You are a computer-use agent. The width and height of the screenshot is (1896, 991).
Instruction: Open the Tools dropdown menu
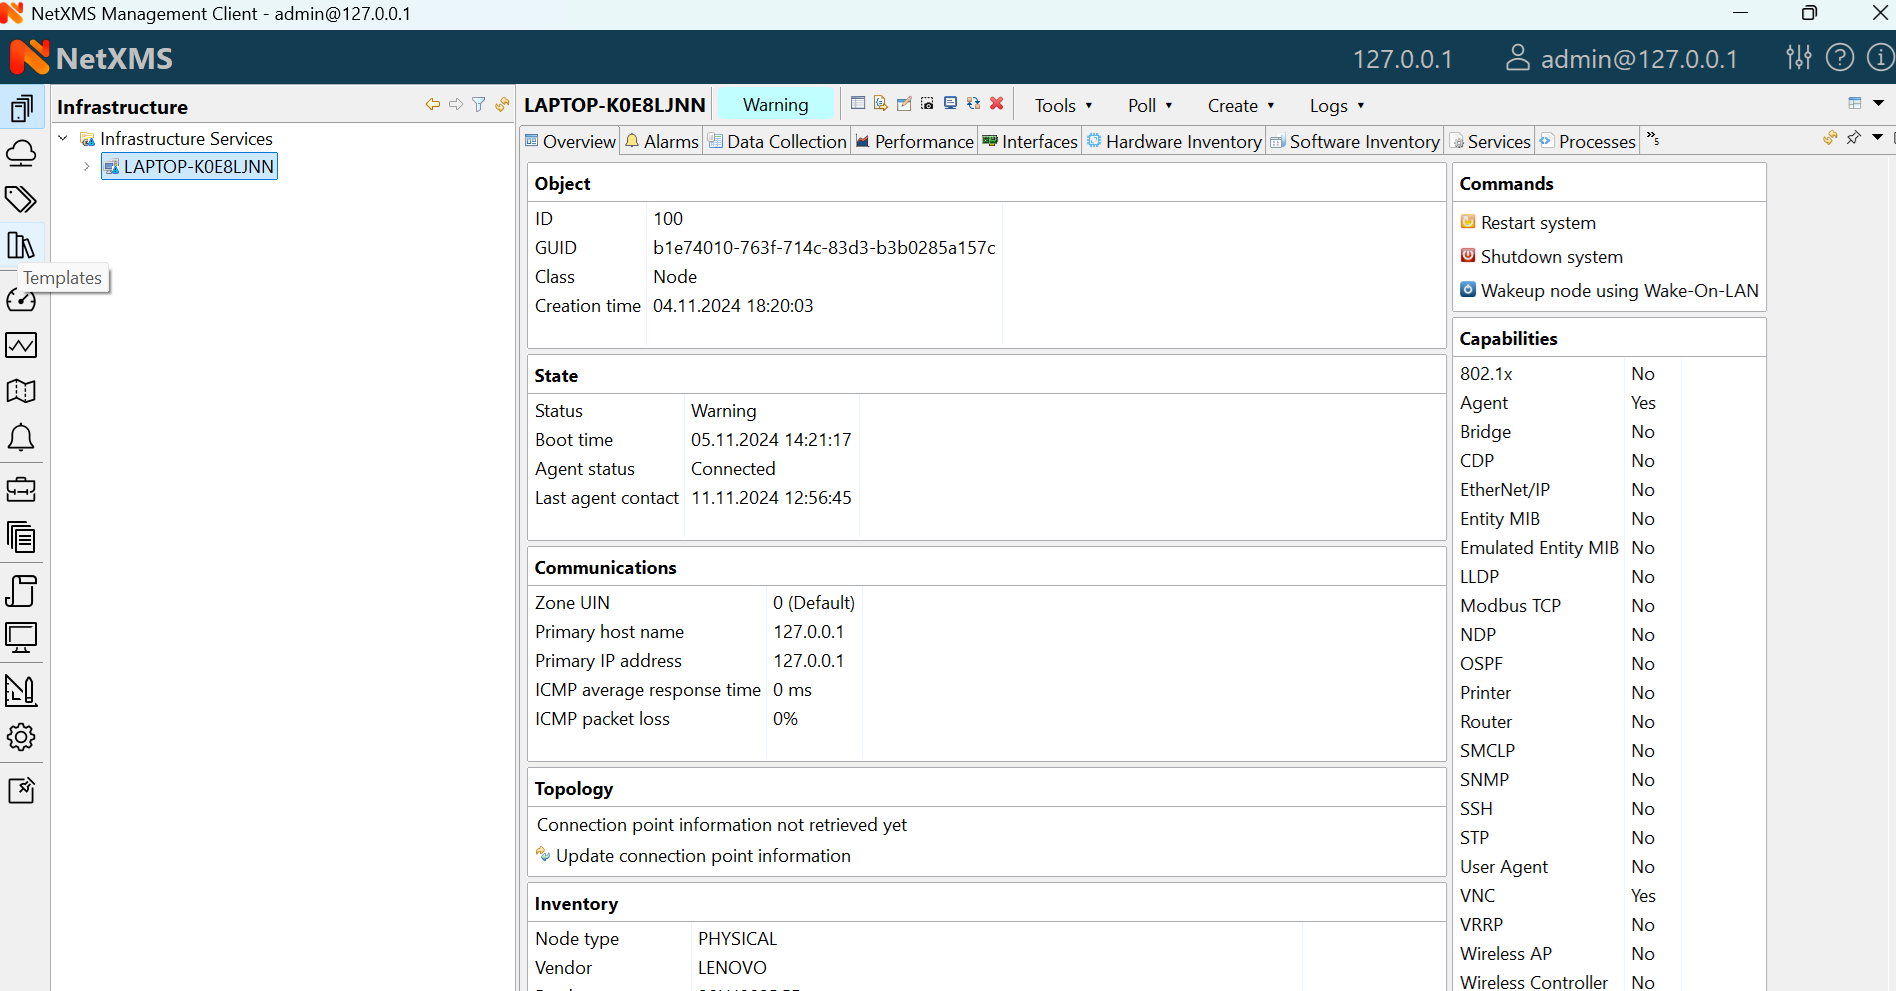point(1063,106)
